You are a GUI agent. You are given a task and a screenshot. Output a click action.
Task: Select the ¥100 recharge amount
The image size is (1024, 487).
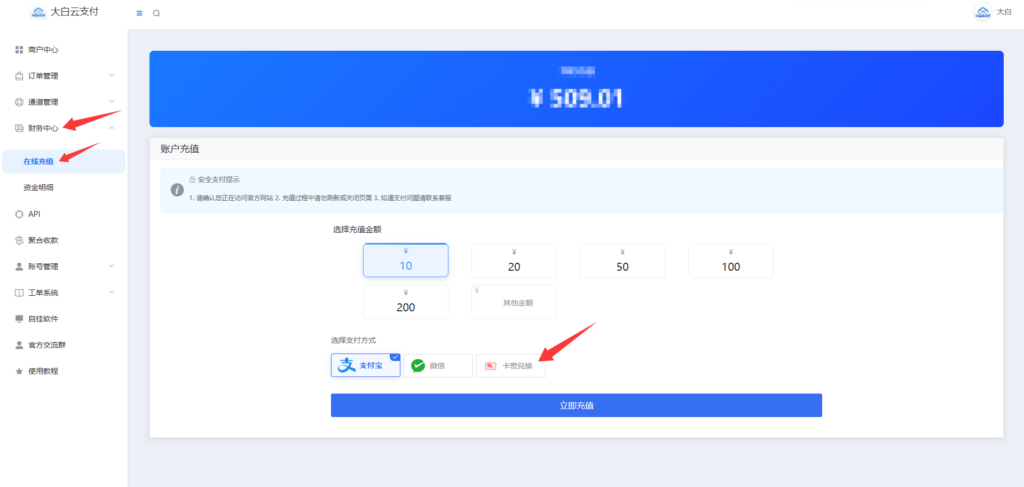pyautogui.click(x=731, y=261)
